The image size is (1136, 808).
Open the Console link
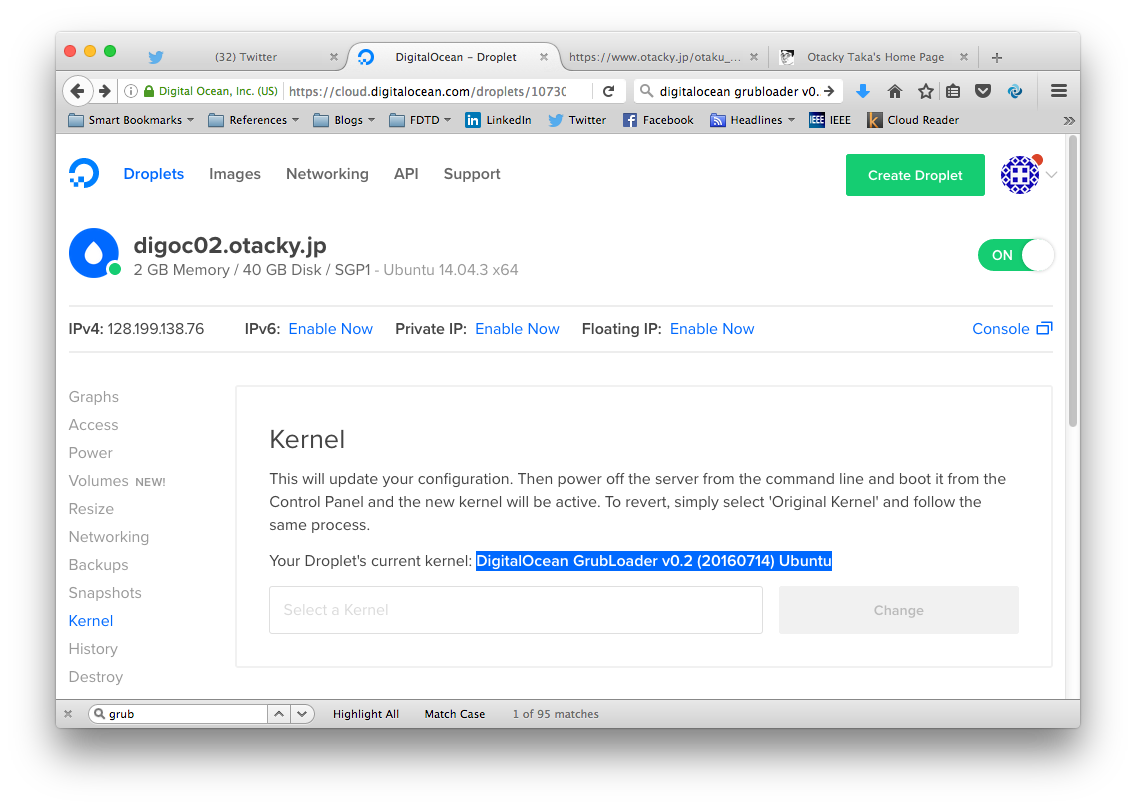tap(1012, 329)
